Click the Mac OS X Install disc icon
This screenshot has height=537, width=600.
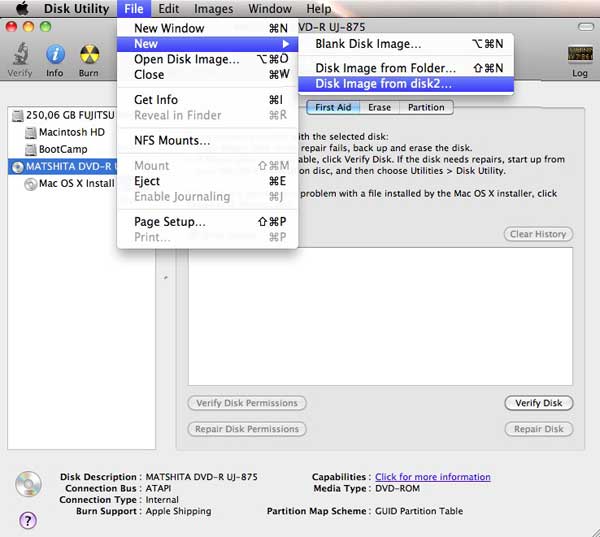31,184
